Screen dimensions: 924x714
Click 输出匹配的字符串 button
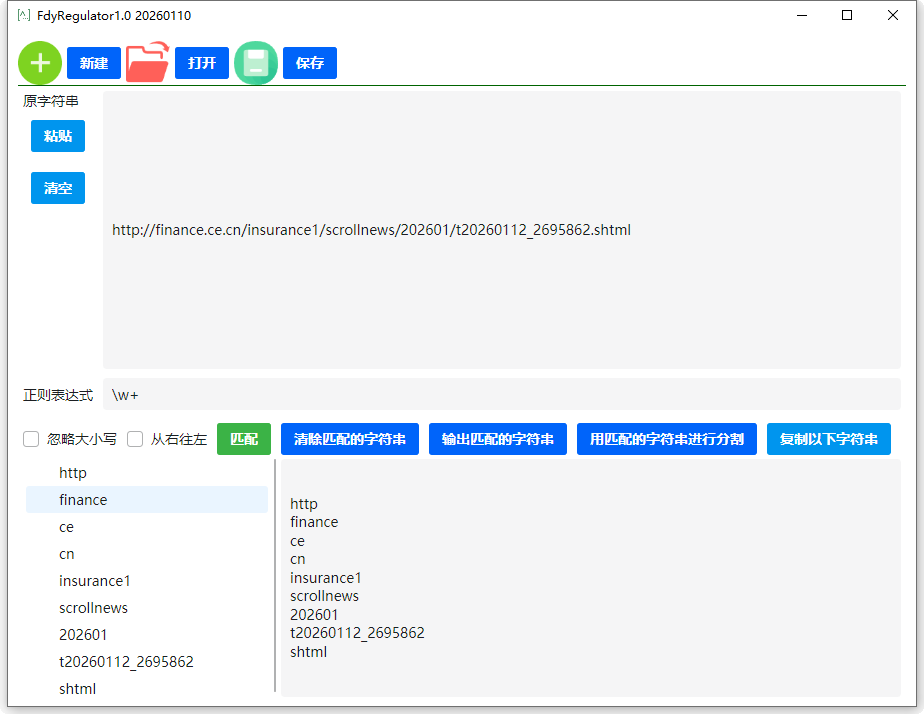click(x=498, y=439)
